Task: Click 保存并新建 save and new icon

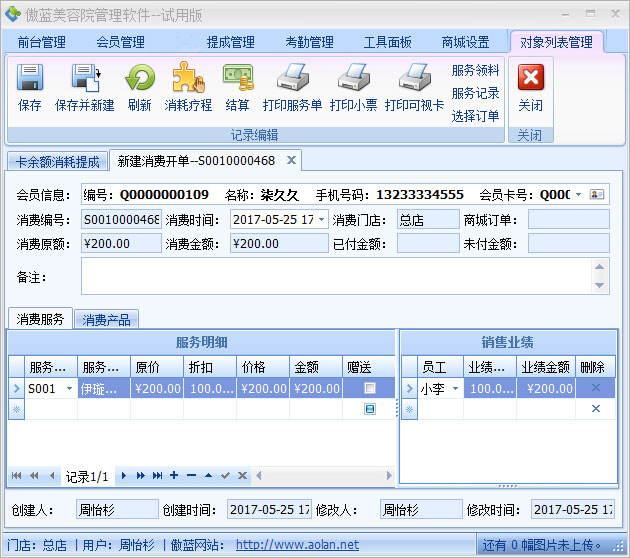Action: pyautogui.click(x=84, y=79)
